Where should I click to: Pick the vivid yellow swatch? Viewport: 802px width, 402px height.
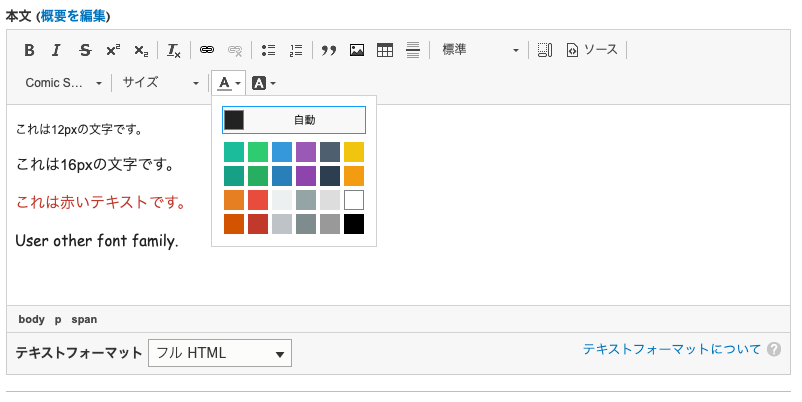(354, 152)
